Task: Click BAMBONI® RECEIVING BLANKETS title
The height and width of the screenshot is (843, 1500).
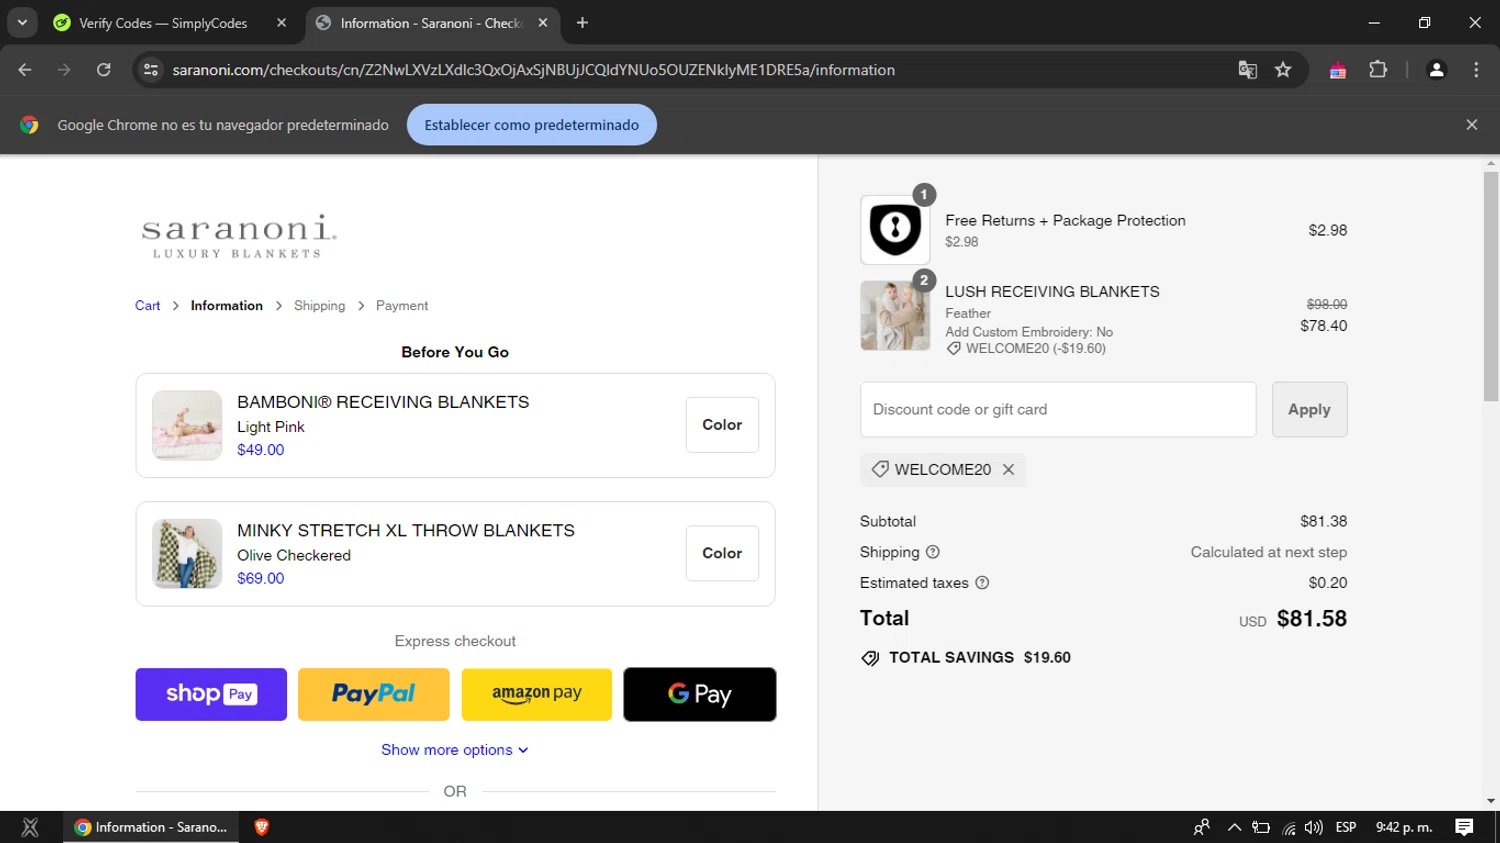Action: pos(383,402)
